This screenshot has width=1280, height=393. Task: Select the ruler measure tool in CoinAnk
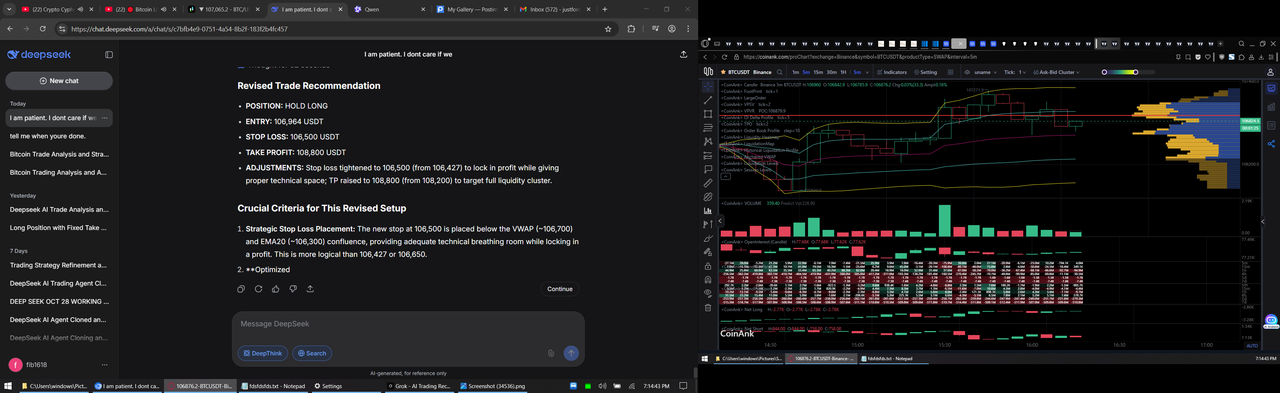pyautogui.click(x=708, y=183)
